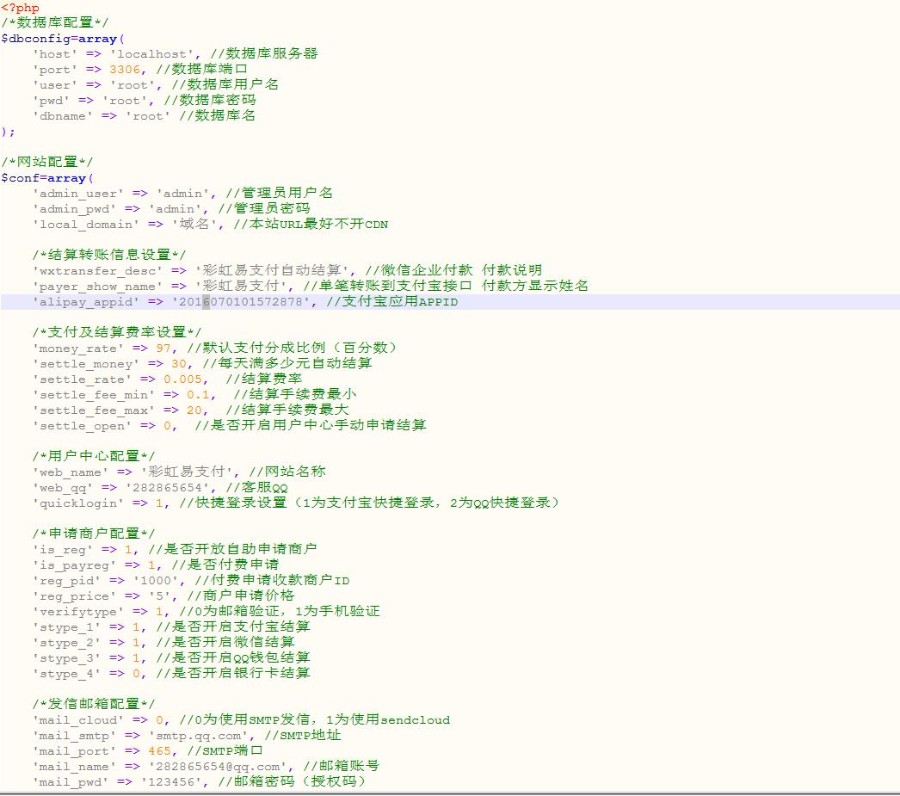Screen dimensions: 900x796
Task: Click the mail_smtp value smtp.qq.com
Action: [198, 736]
